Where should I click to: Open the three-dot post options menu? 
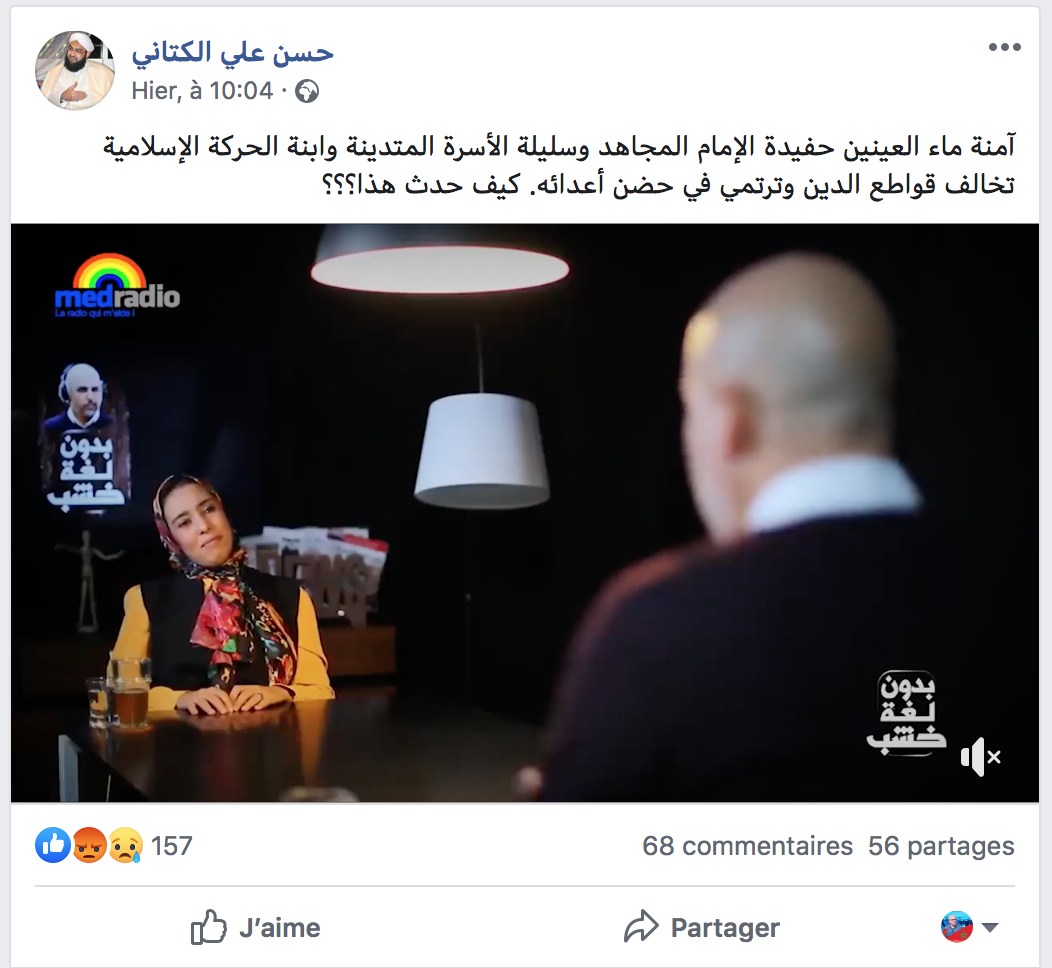pos(1004,47)
